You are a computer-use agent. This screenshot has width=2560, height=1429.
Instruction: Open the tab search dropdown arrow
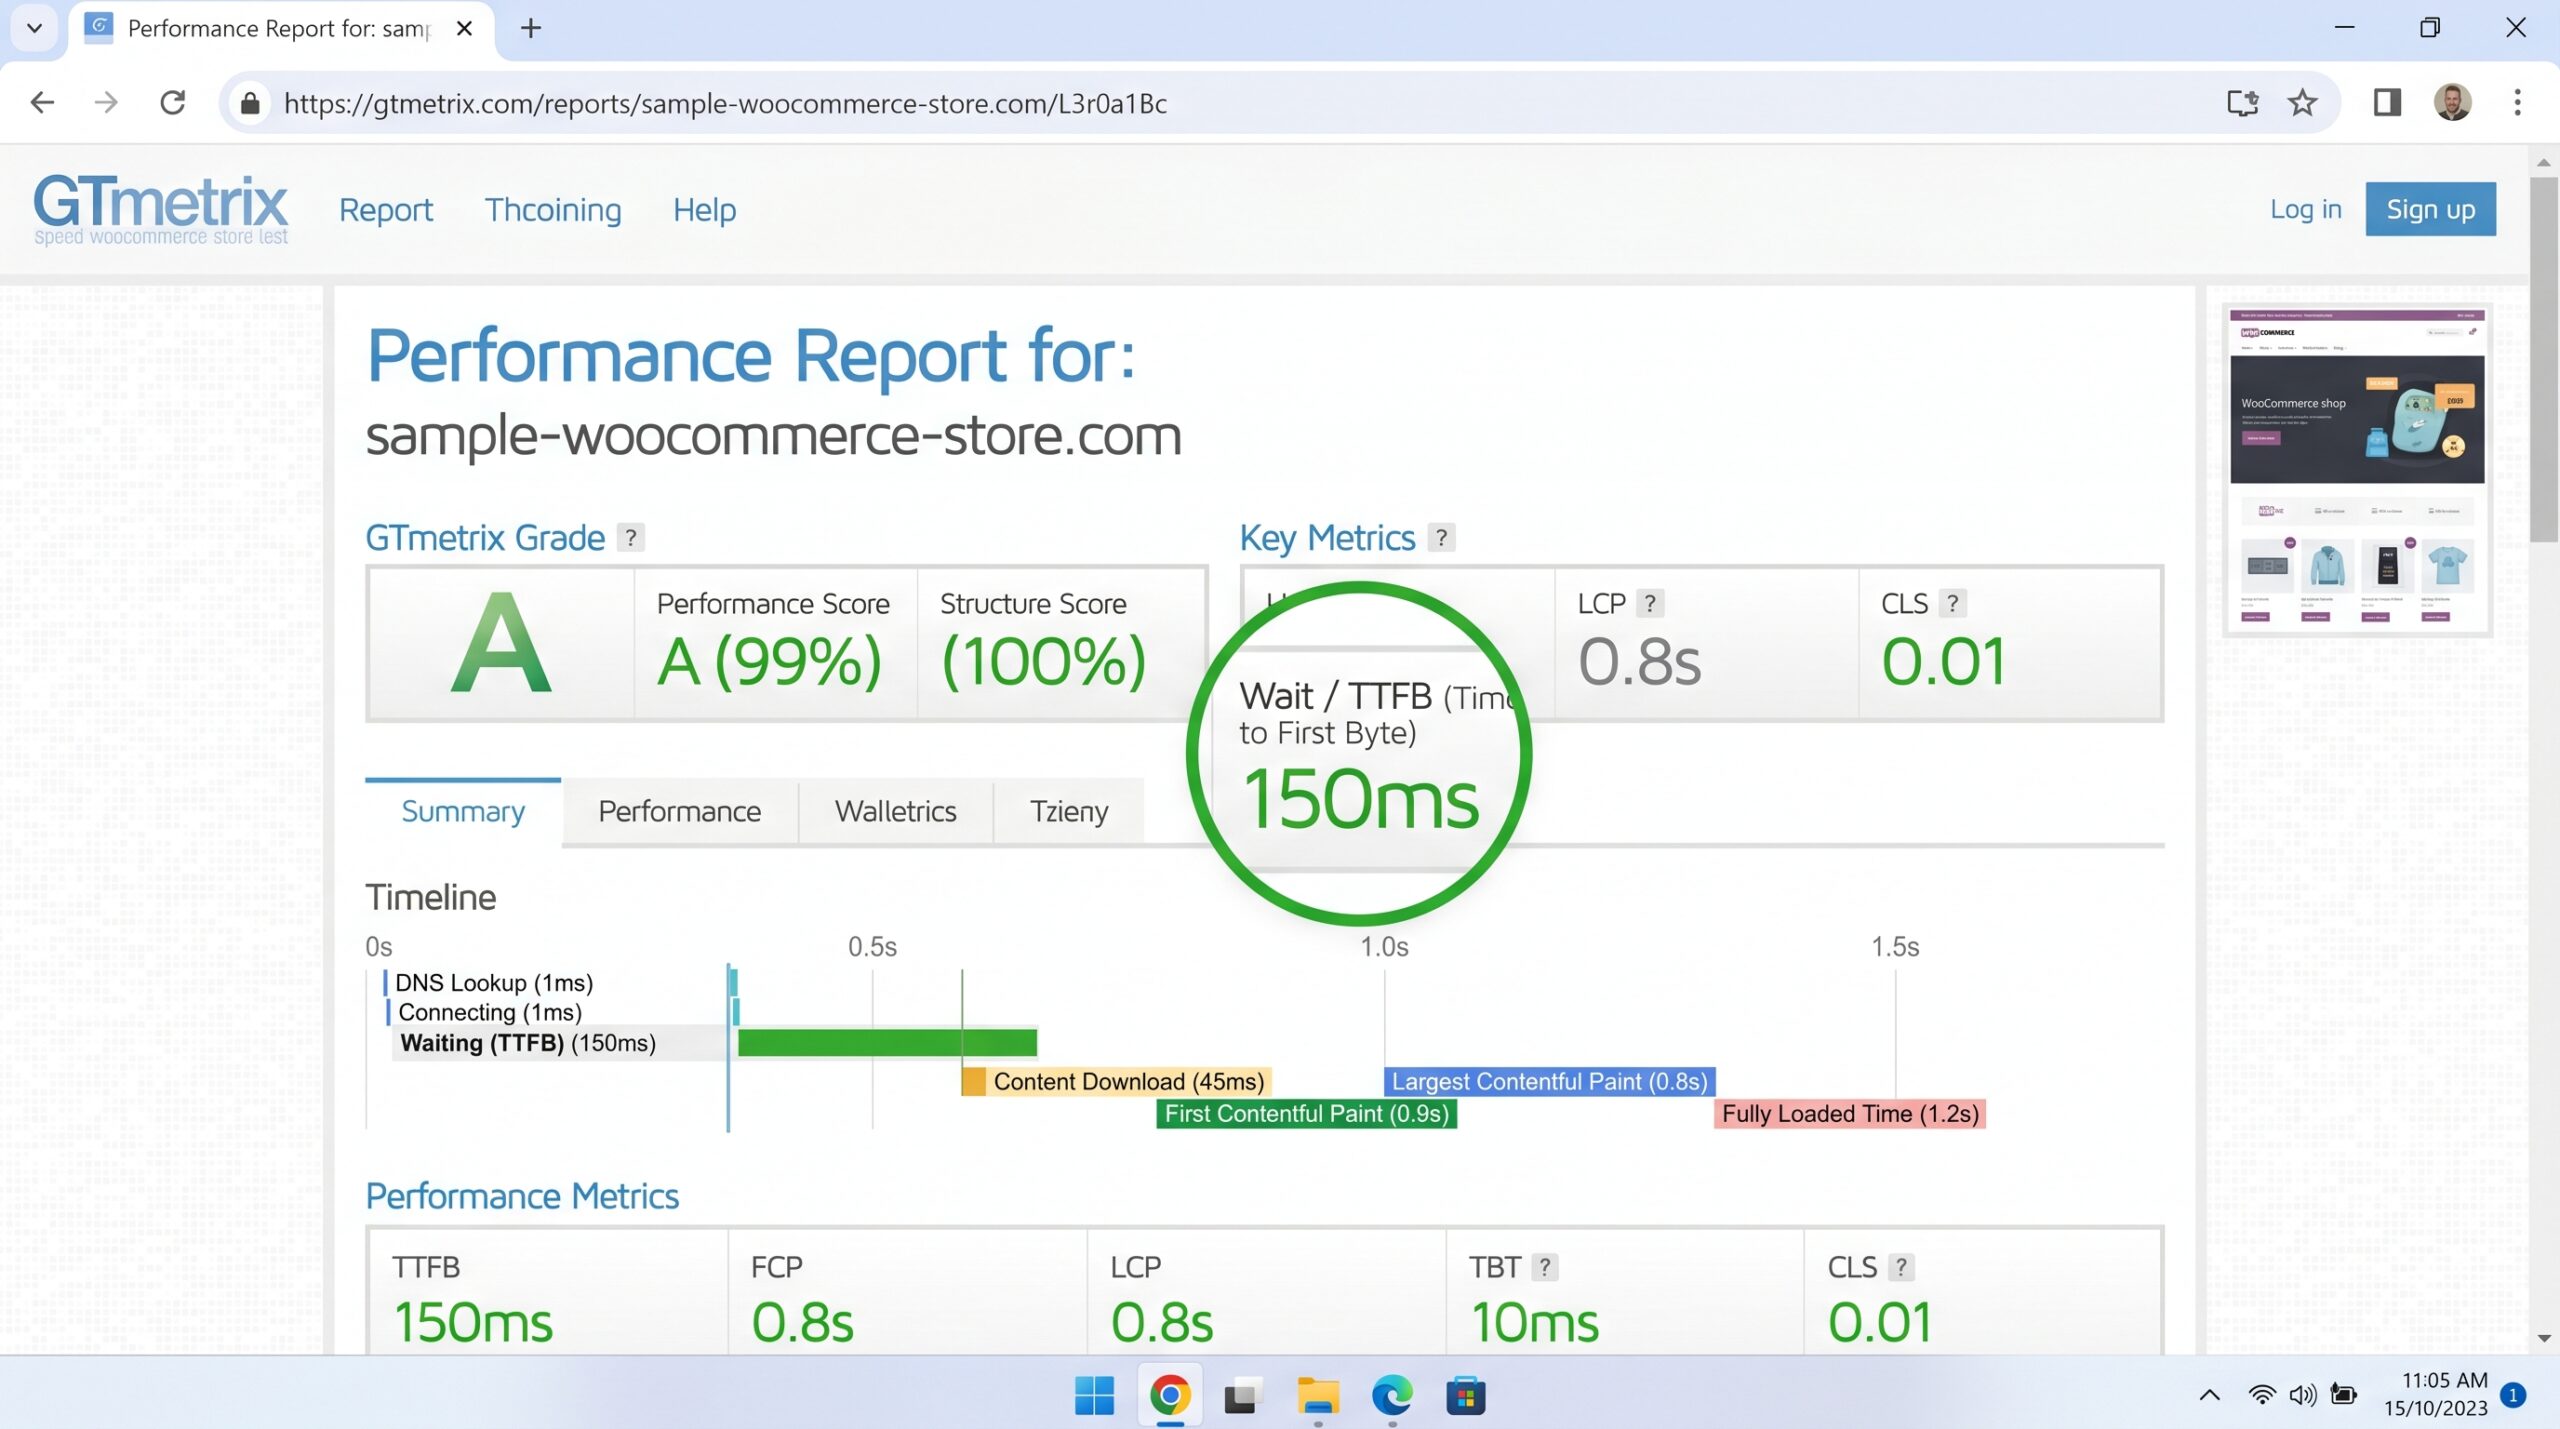(x=34, y=28)
